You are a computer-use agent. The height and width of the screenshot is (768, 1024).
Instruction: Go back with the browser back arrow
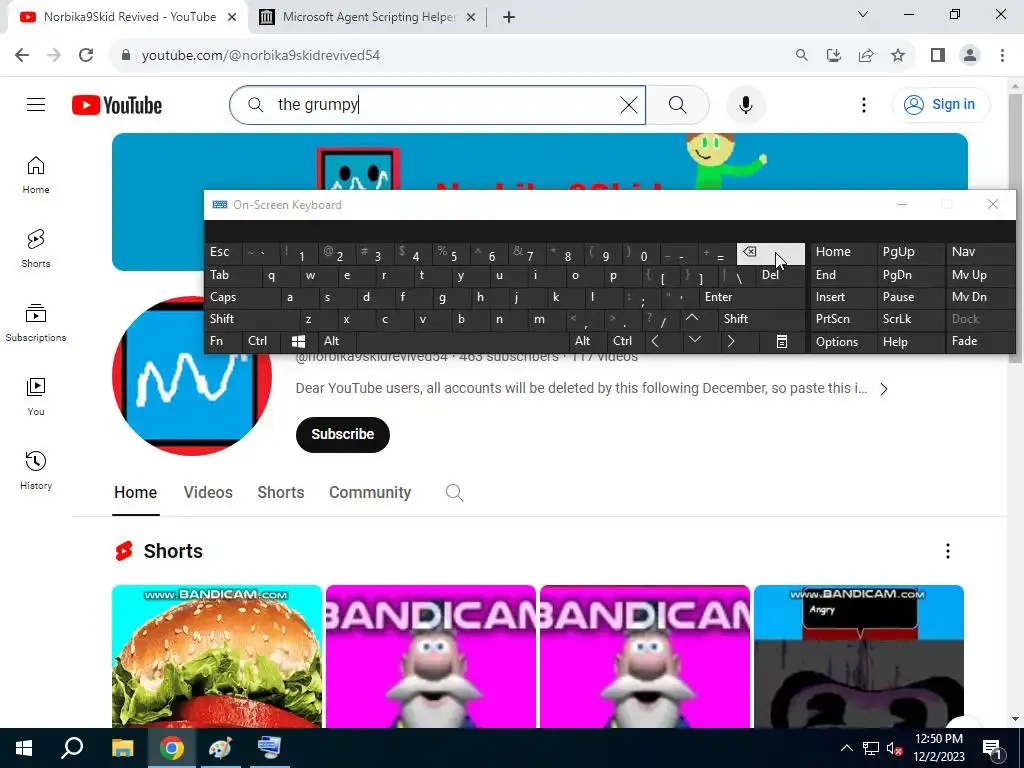(22, 55)
